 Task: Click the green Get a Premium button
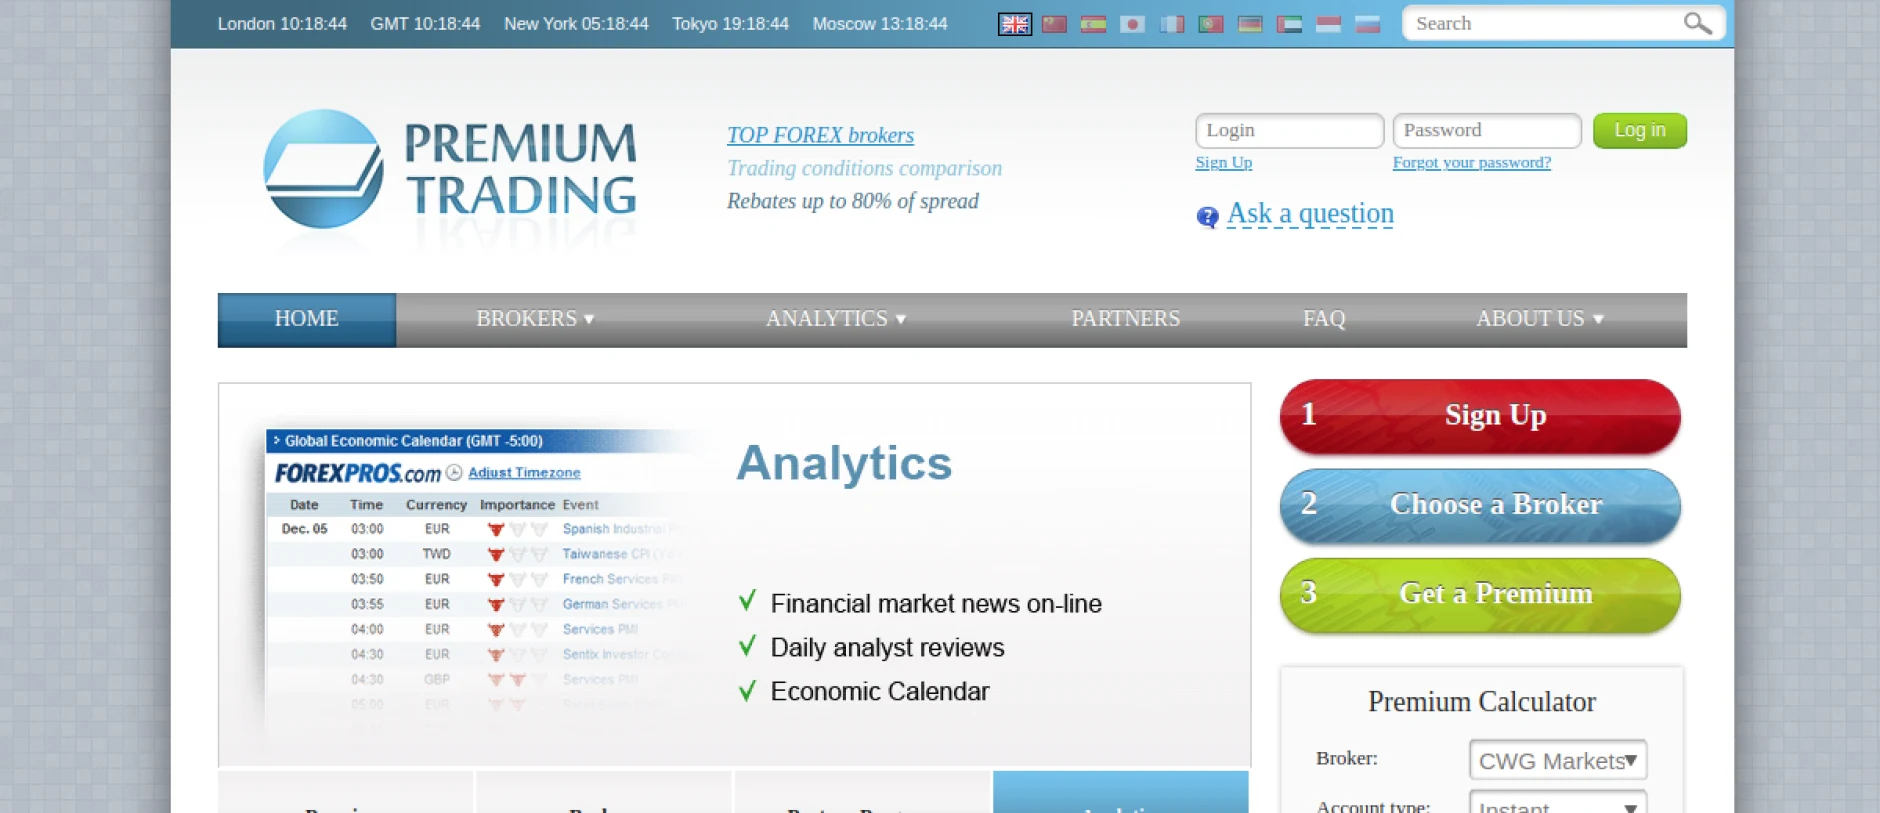1480,595
